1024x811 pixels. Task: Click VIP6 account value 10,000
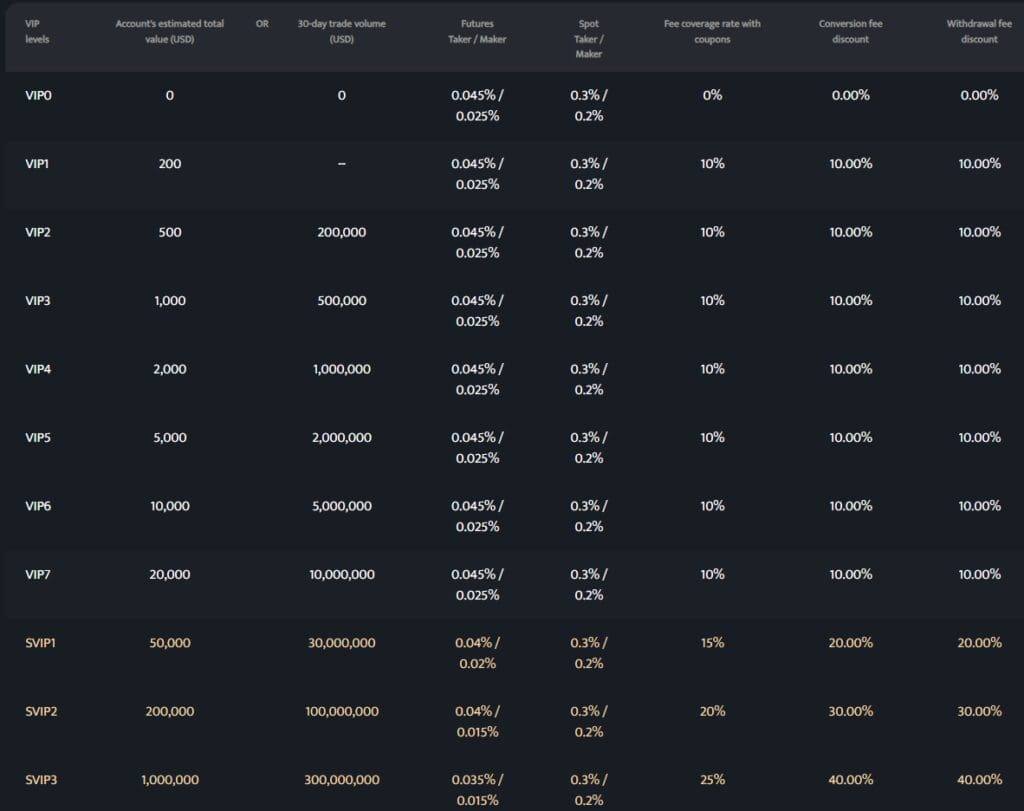[170, 507]
